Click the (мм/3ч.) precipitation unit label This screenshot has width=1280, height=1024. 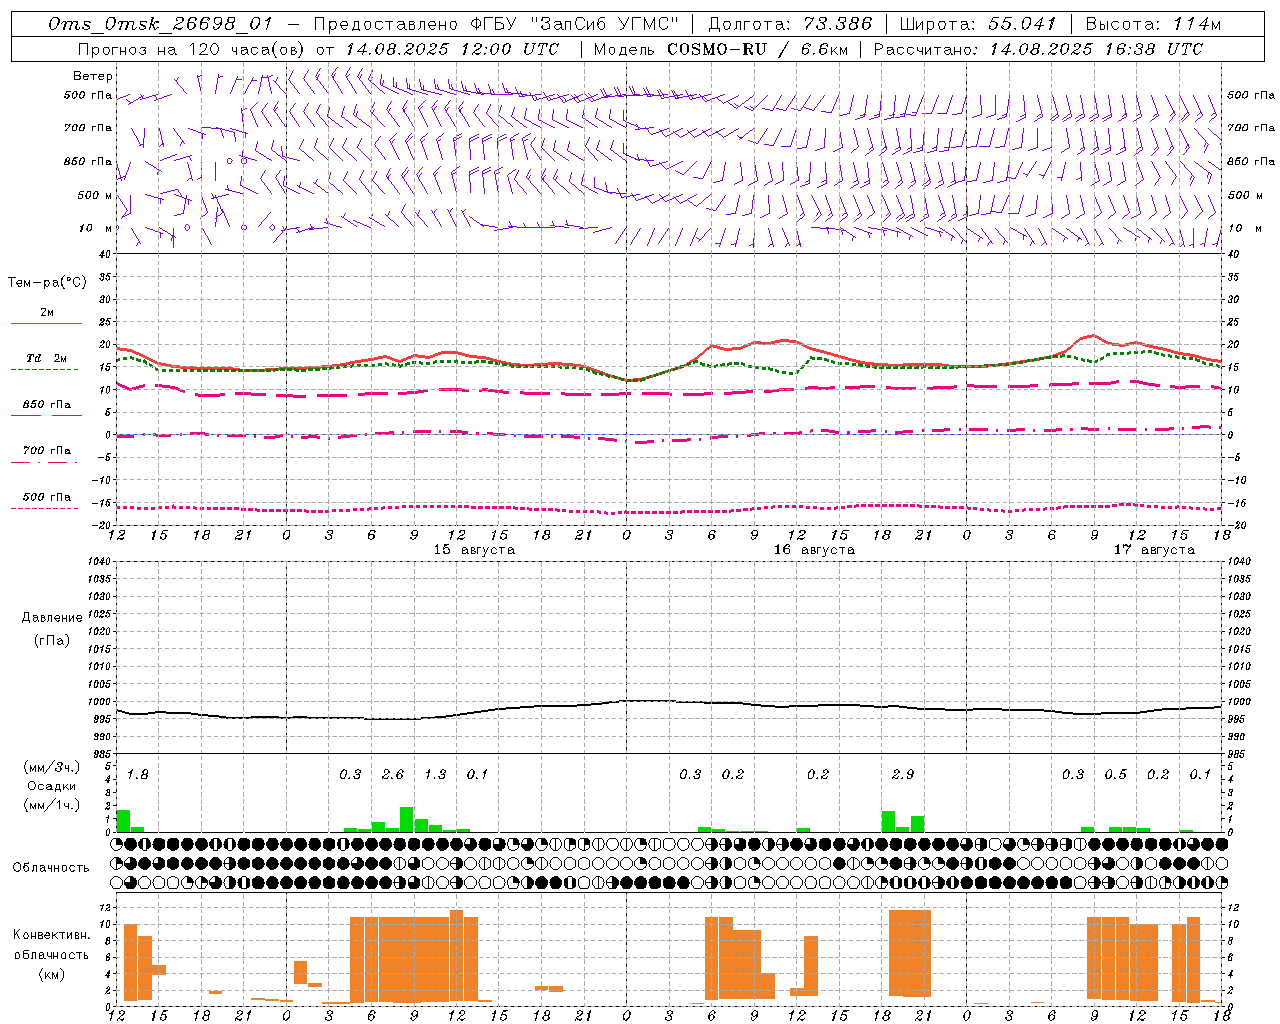tap(52, 767)
